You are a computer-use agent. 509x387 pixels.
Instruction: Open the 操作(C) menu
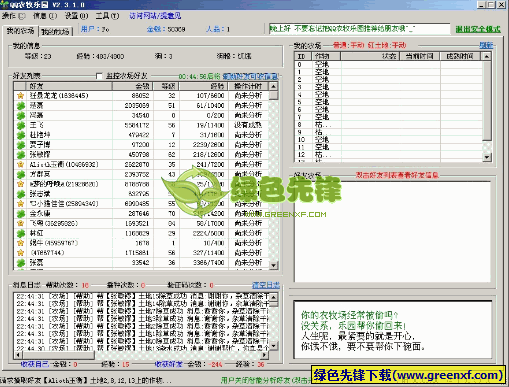click(13, 16)
